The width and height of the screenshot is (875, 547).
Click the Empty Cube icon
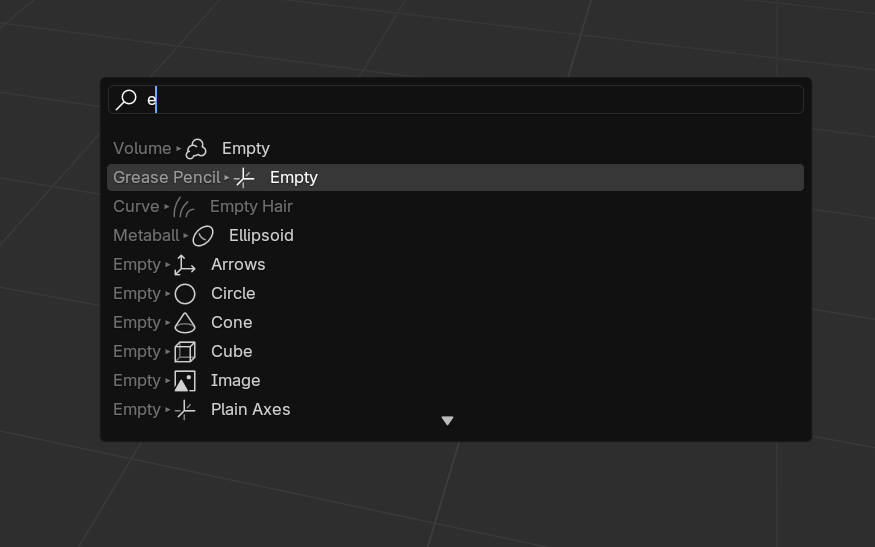185,352
